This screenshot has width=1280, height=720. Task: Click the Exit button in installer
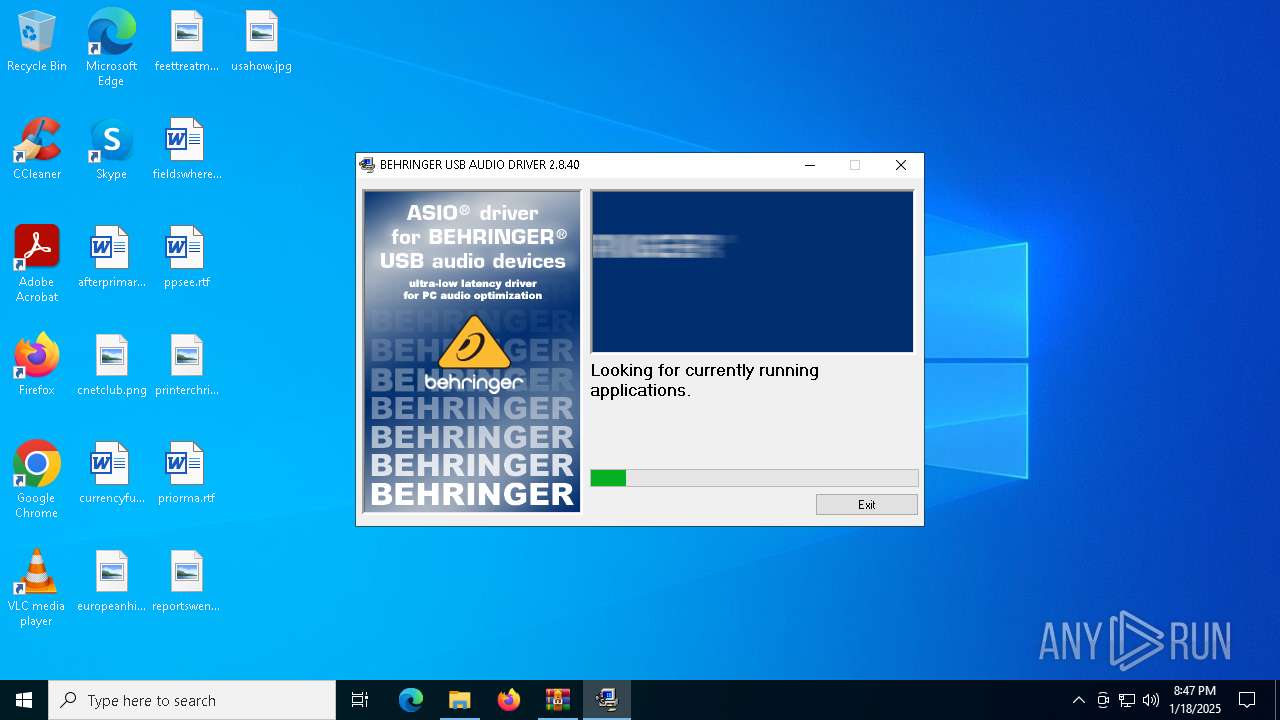point(866,505)
